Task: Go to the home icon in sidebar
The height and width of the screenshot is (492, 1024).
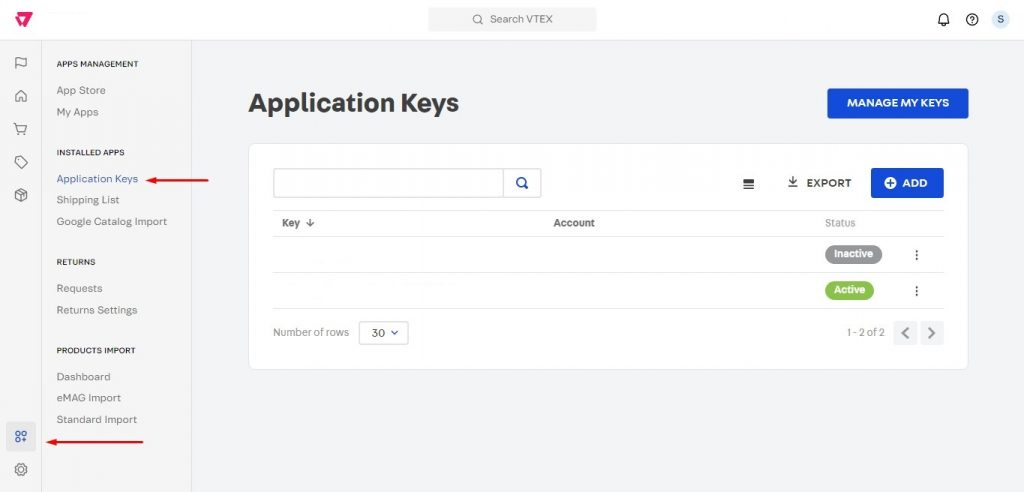Action: 21,96
